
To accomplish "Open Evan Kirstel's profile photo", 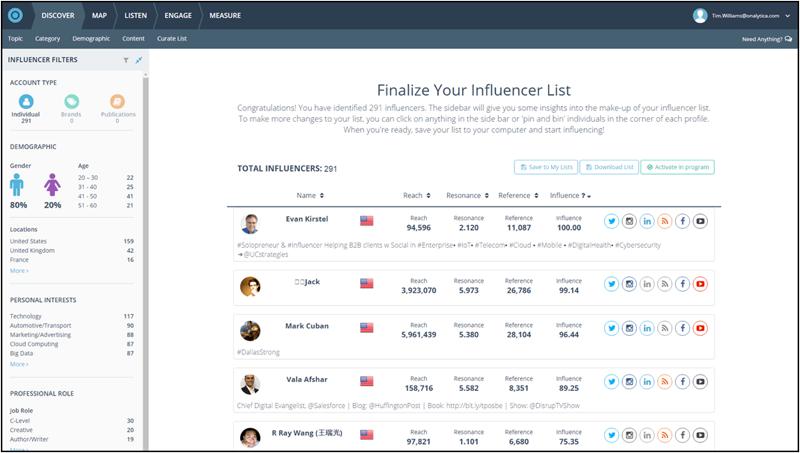I will coord(250,223).
